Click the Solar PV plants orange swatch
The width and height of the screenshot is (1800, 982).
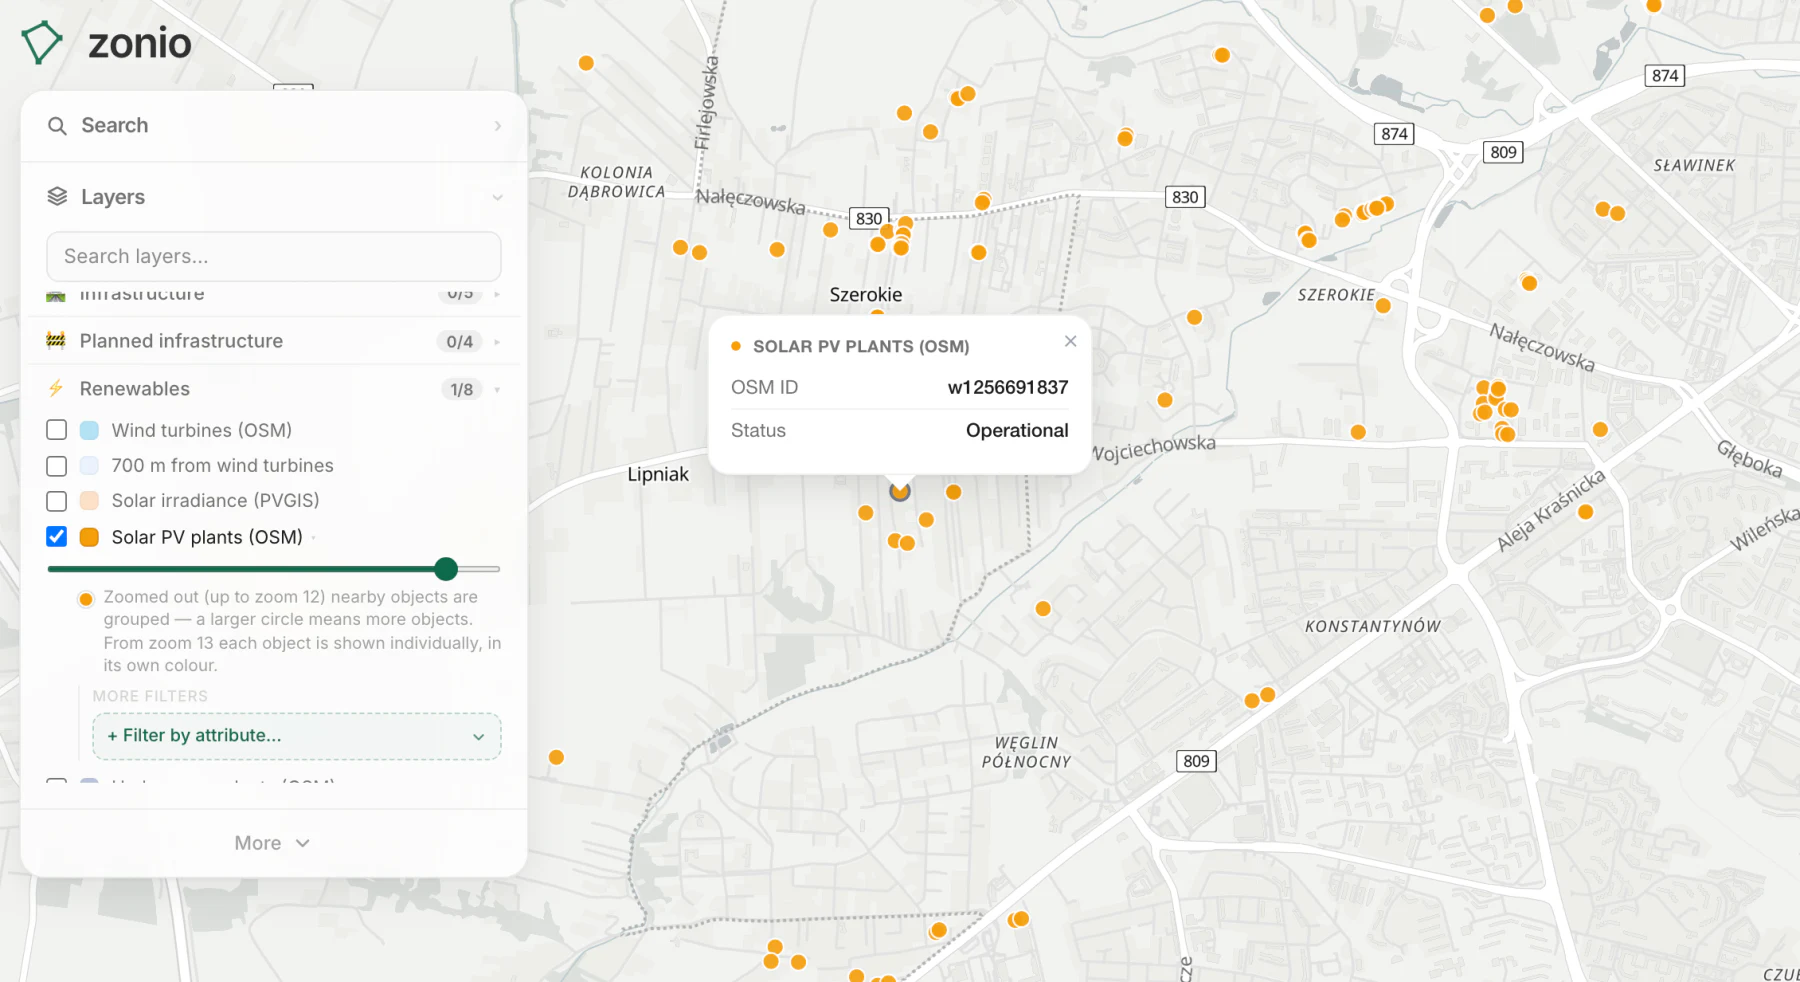pos(89,537)
